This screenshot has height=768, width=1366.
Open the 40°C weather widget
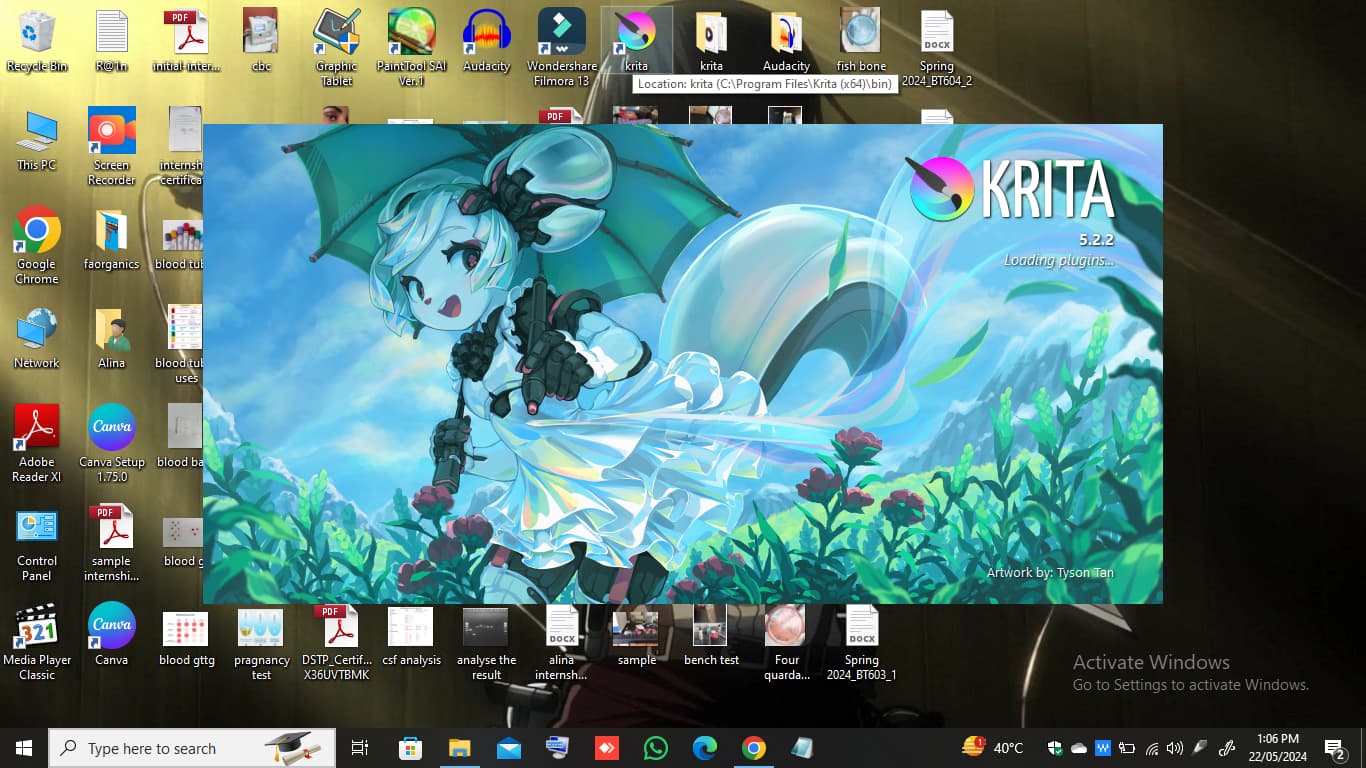click(x=993, y=747)
